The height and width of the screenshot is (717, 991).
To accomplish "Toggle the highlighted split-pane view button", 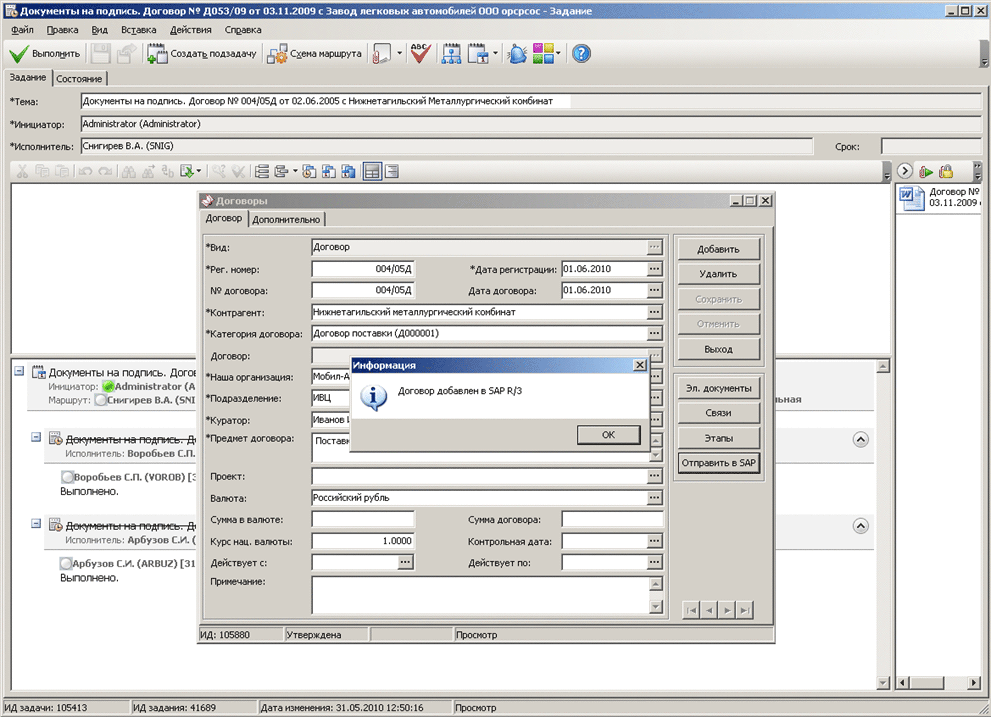I will pyautogui.click(x=372, y=171).
